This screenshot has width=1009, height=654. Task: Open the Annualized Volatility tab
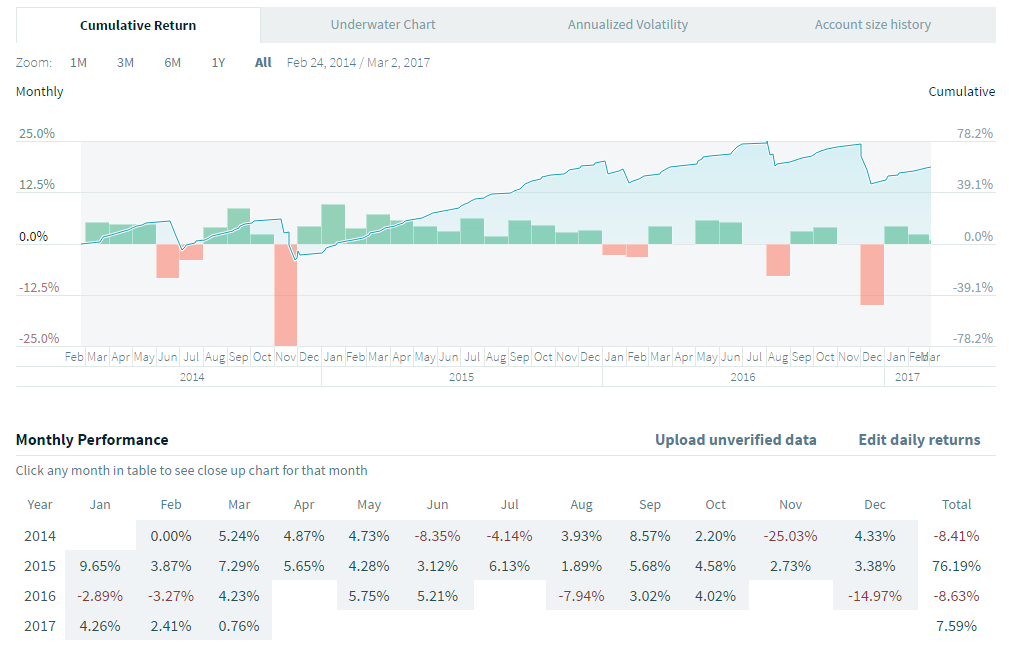[628, 25]
